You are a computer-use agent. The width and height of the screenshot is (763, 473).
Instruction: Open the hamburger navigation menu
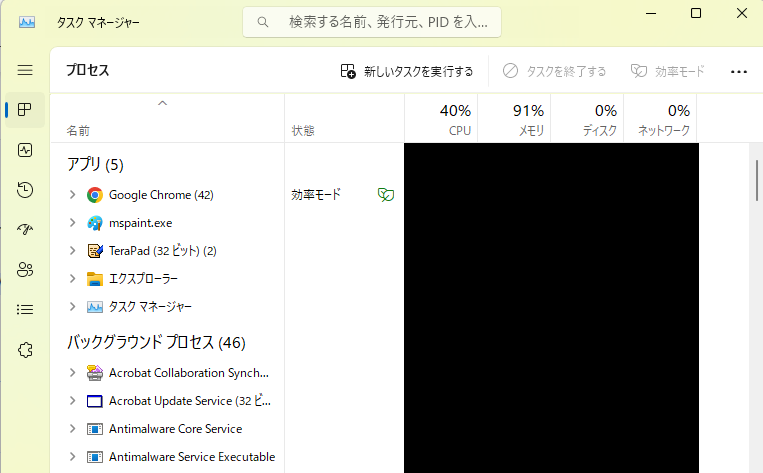click(25, 70)
